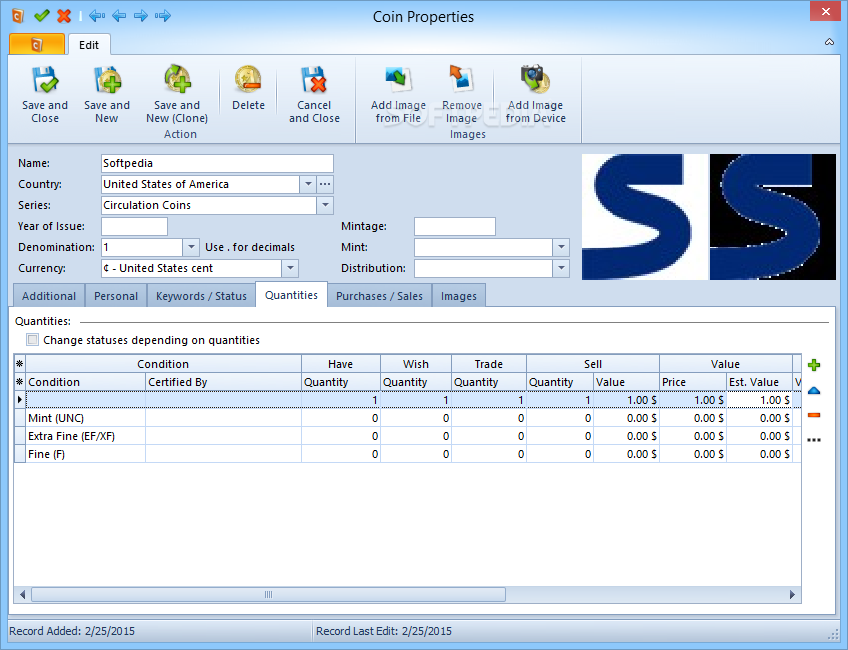The width and height of the screenshot is (848, 650).
Task: Select Quantities tab
Action: coord(292,295)
